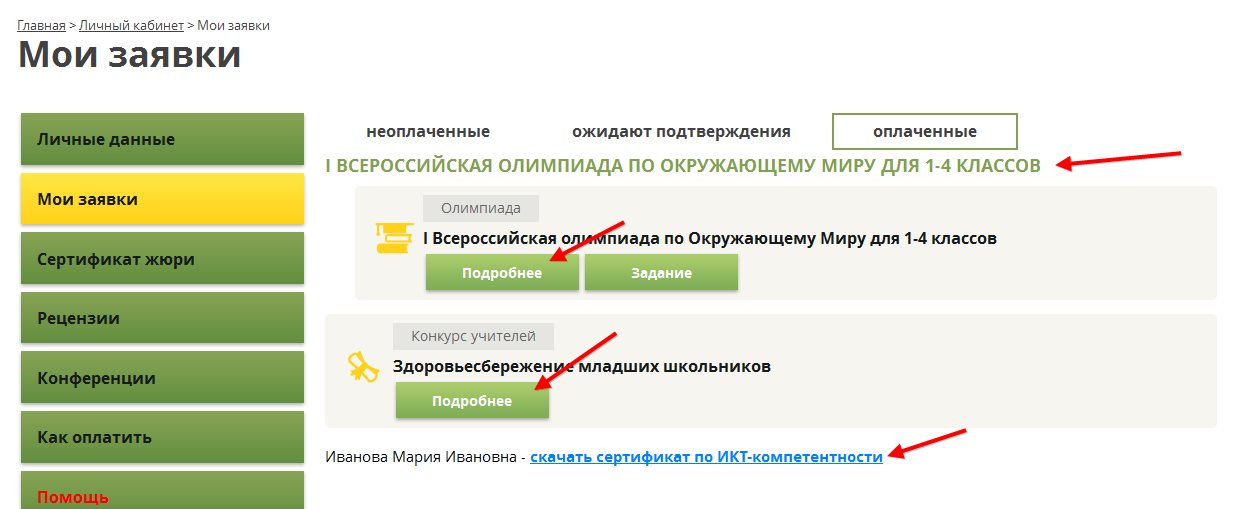
Task: Click the diploma scroll icon of teacher contest
Action: coord(364,367)
